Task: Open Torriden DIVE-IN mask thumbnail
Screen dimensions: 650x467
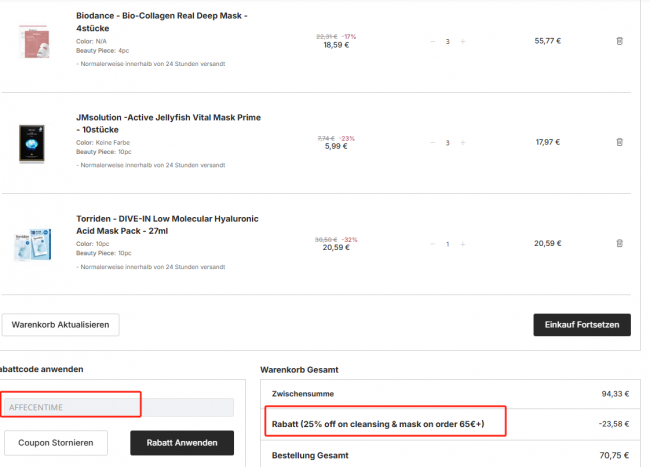Action: tap(33, 244)
